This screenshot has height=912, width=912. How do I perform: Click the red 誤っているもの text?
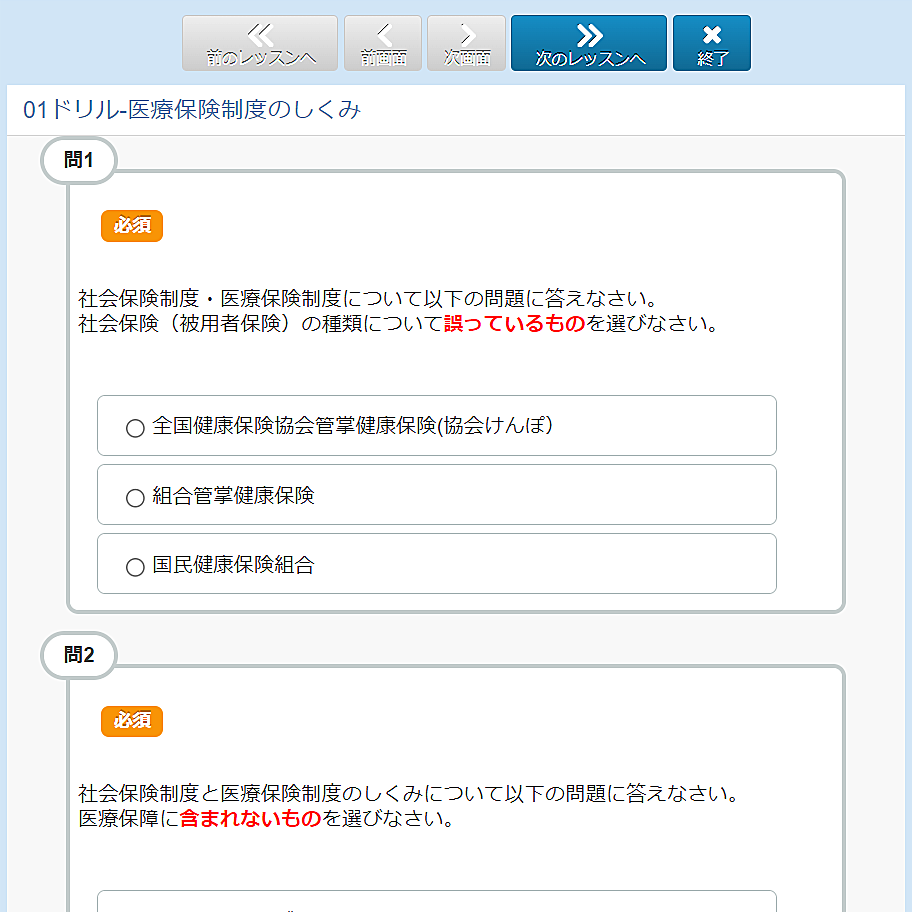pos(514,323)
